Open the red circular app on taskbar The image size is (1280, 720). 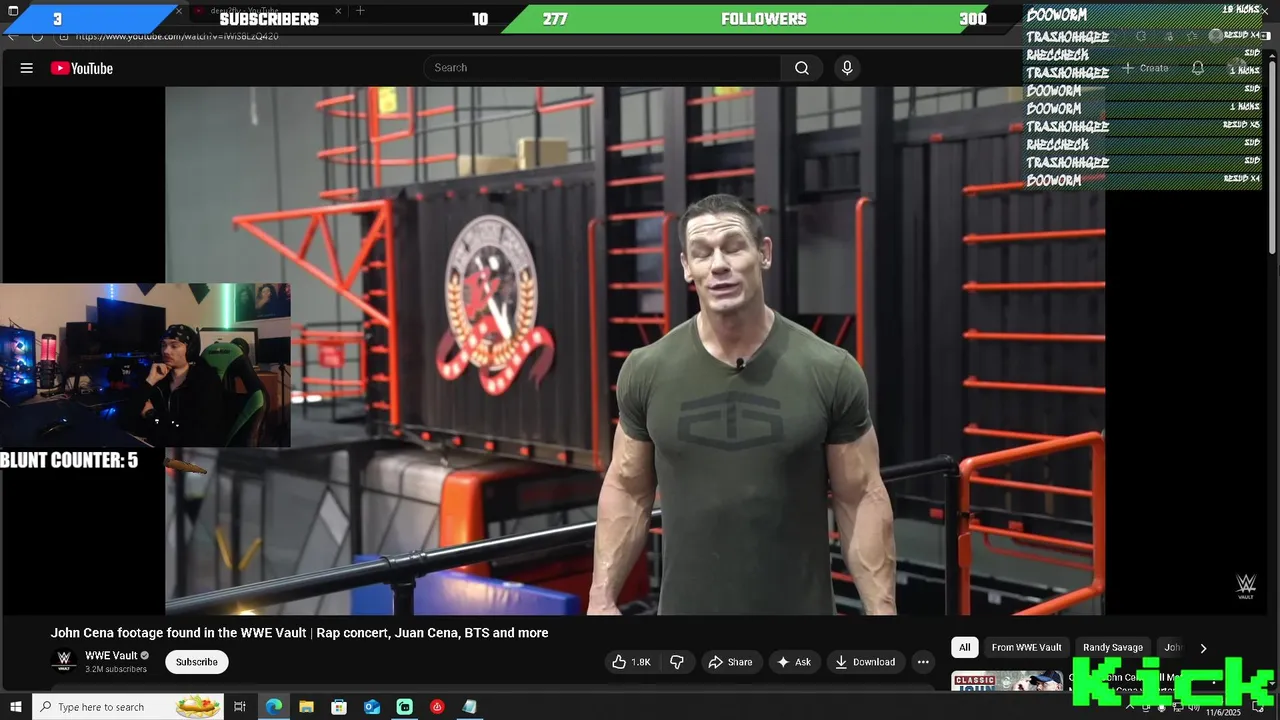pyautogui.click(x=437, y=707)
